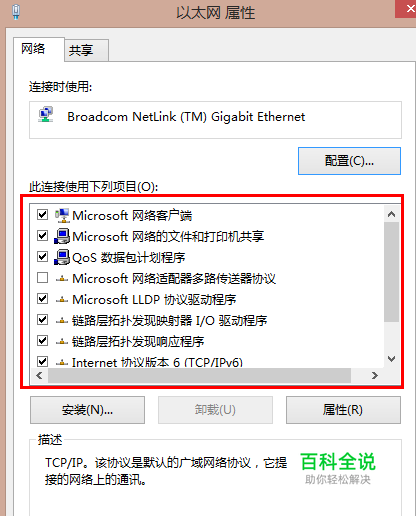Screen dimensions: 416x516
Task: Toggle the QoS 数据包计划程序 checkbox
Action: (x=42, y=257)
